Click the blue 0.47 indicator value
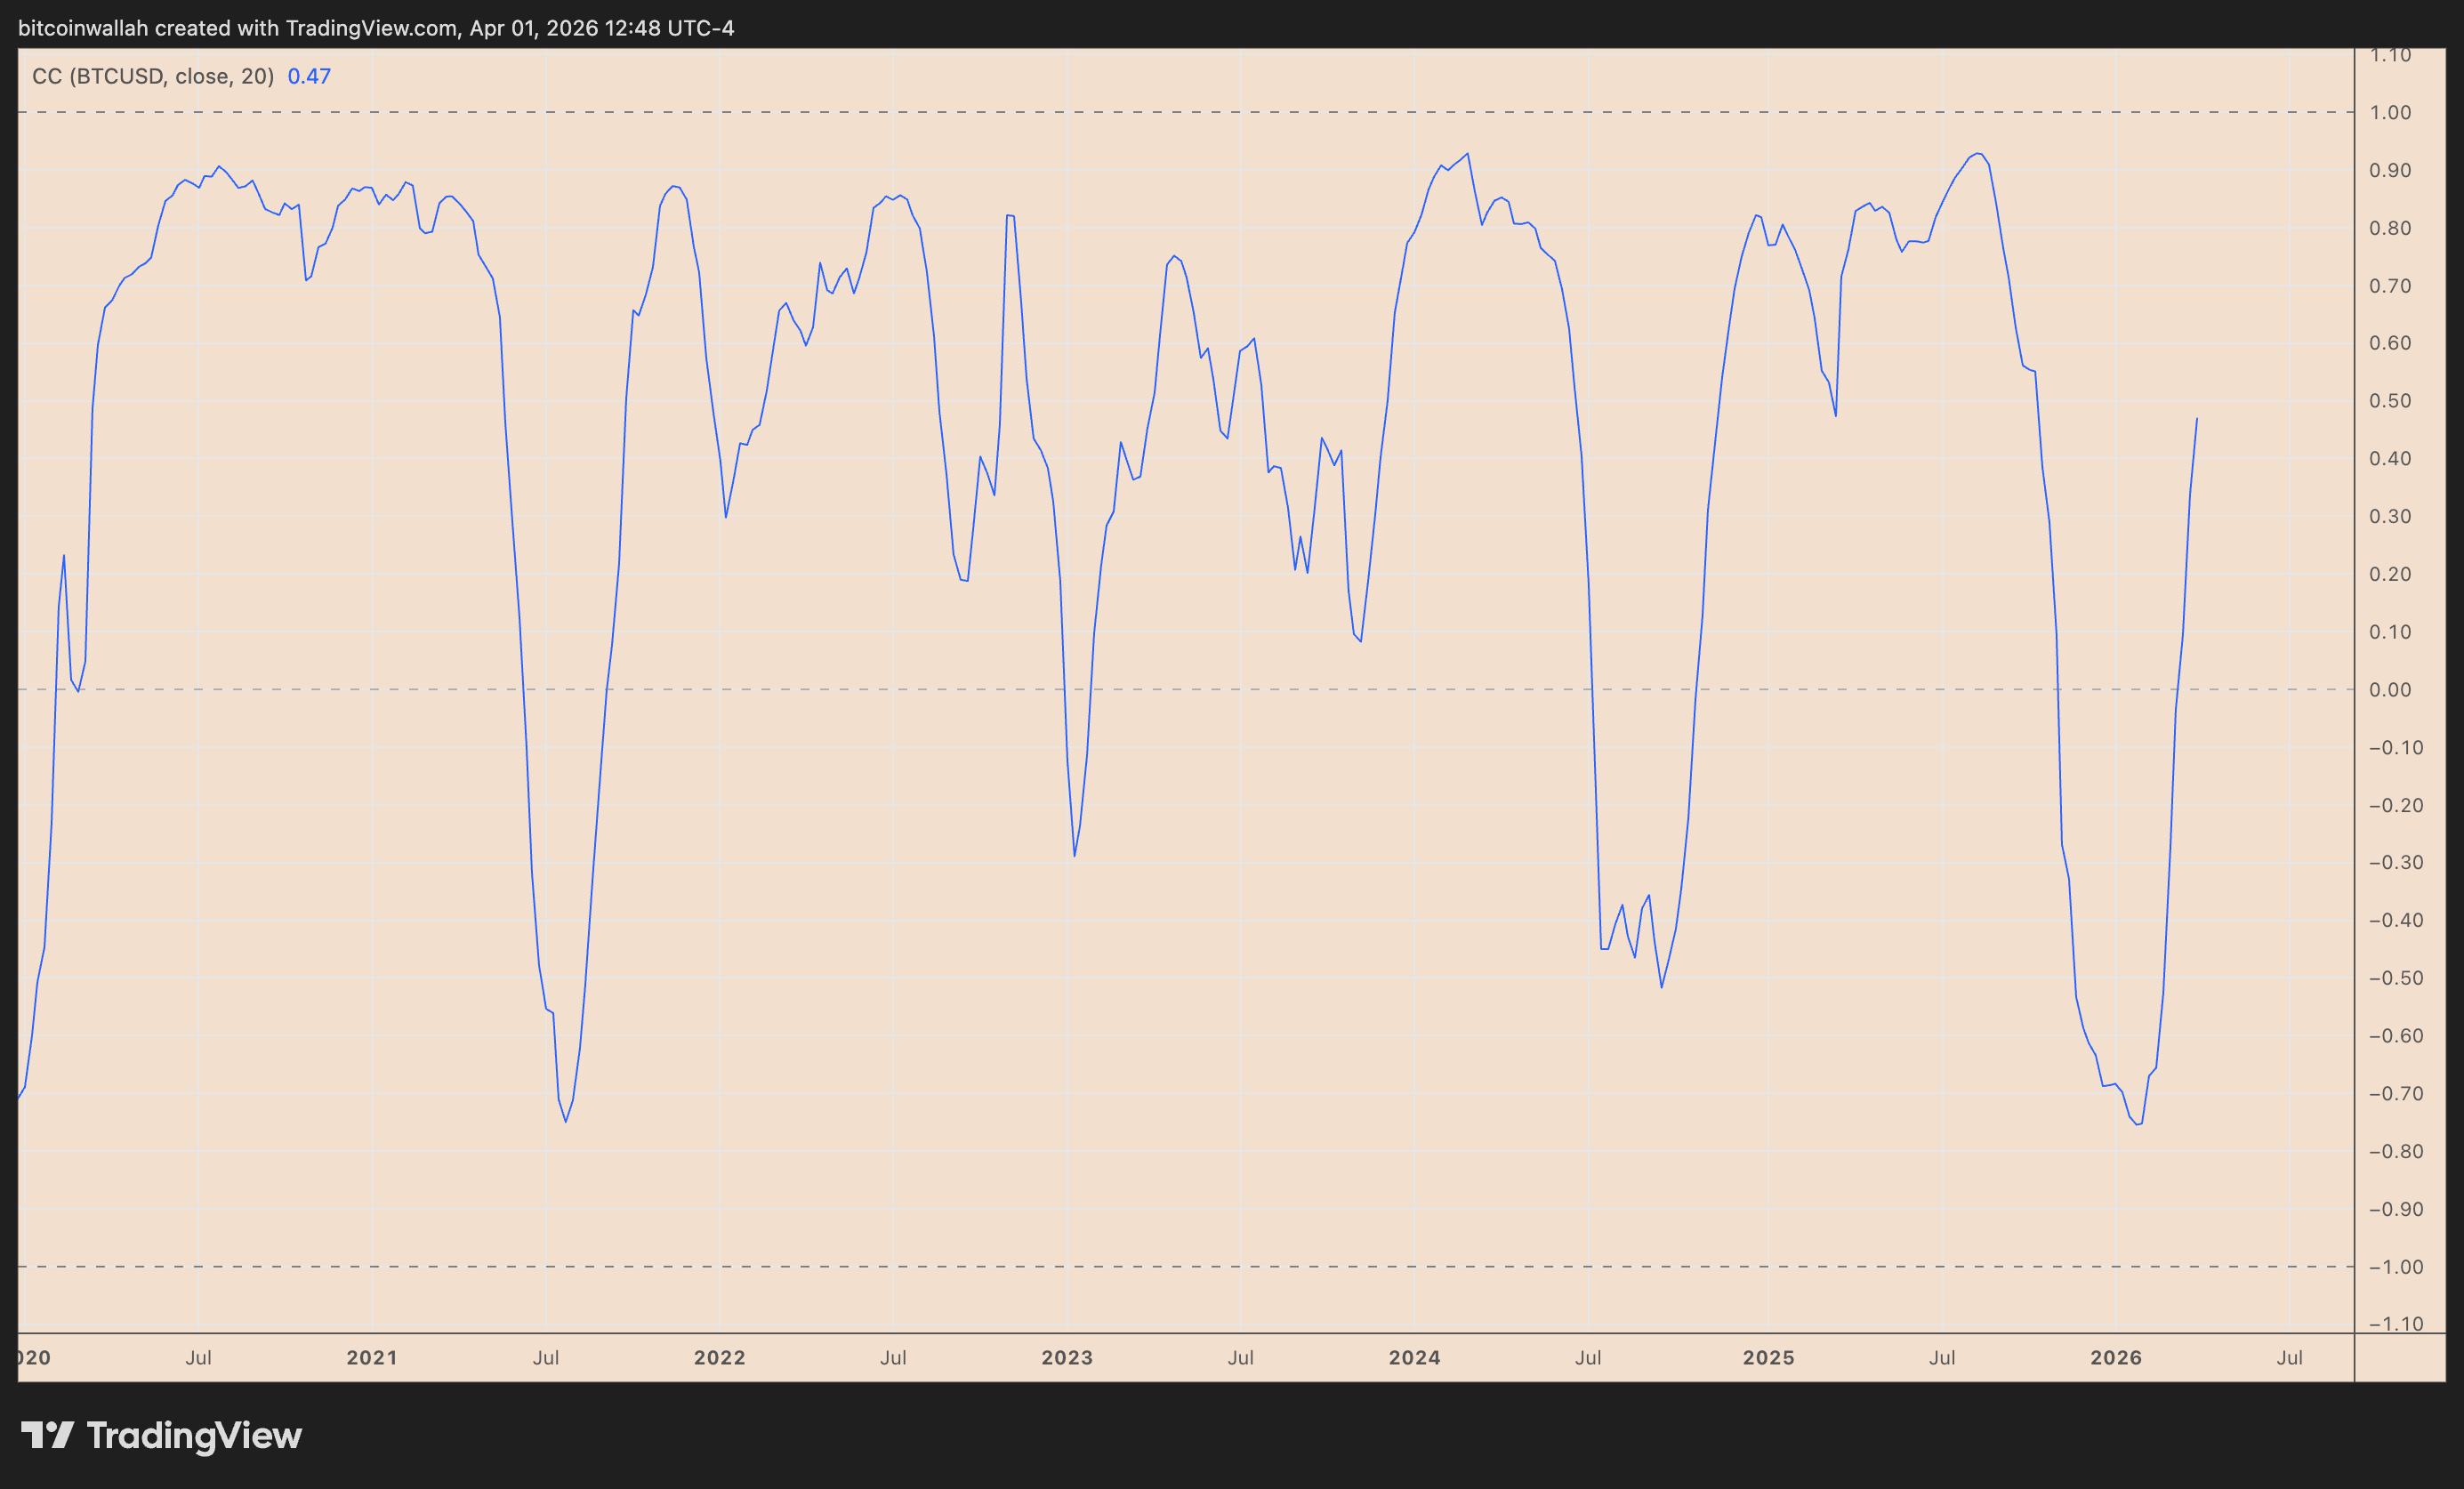The image size is (2464, 1489). pyautogui.click(x=309, y=76)
